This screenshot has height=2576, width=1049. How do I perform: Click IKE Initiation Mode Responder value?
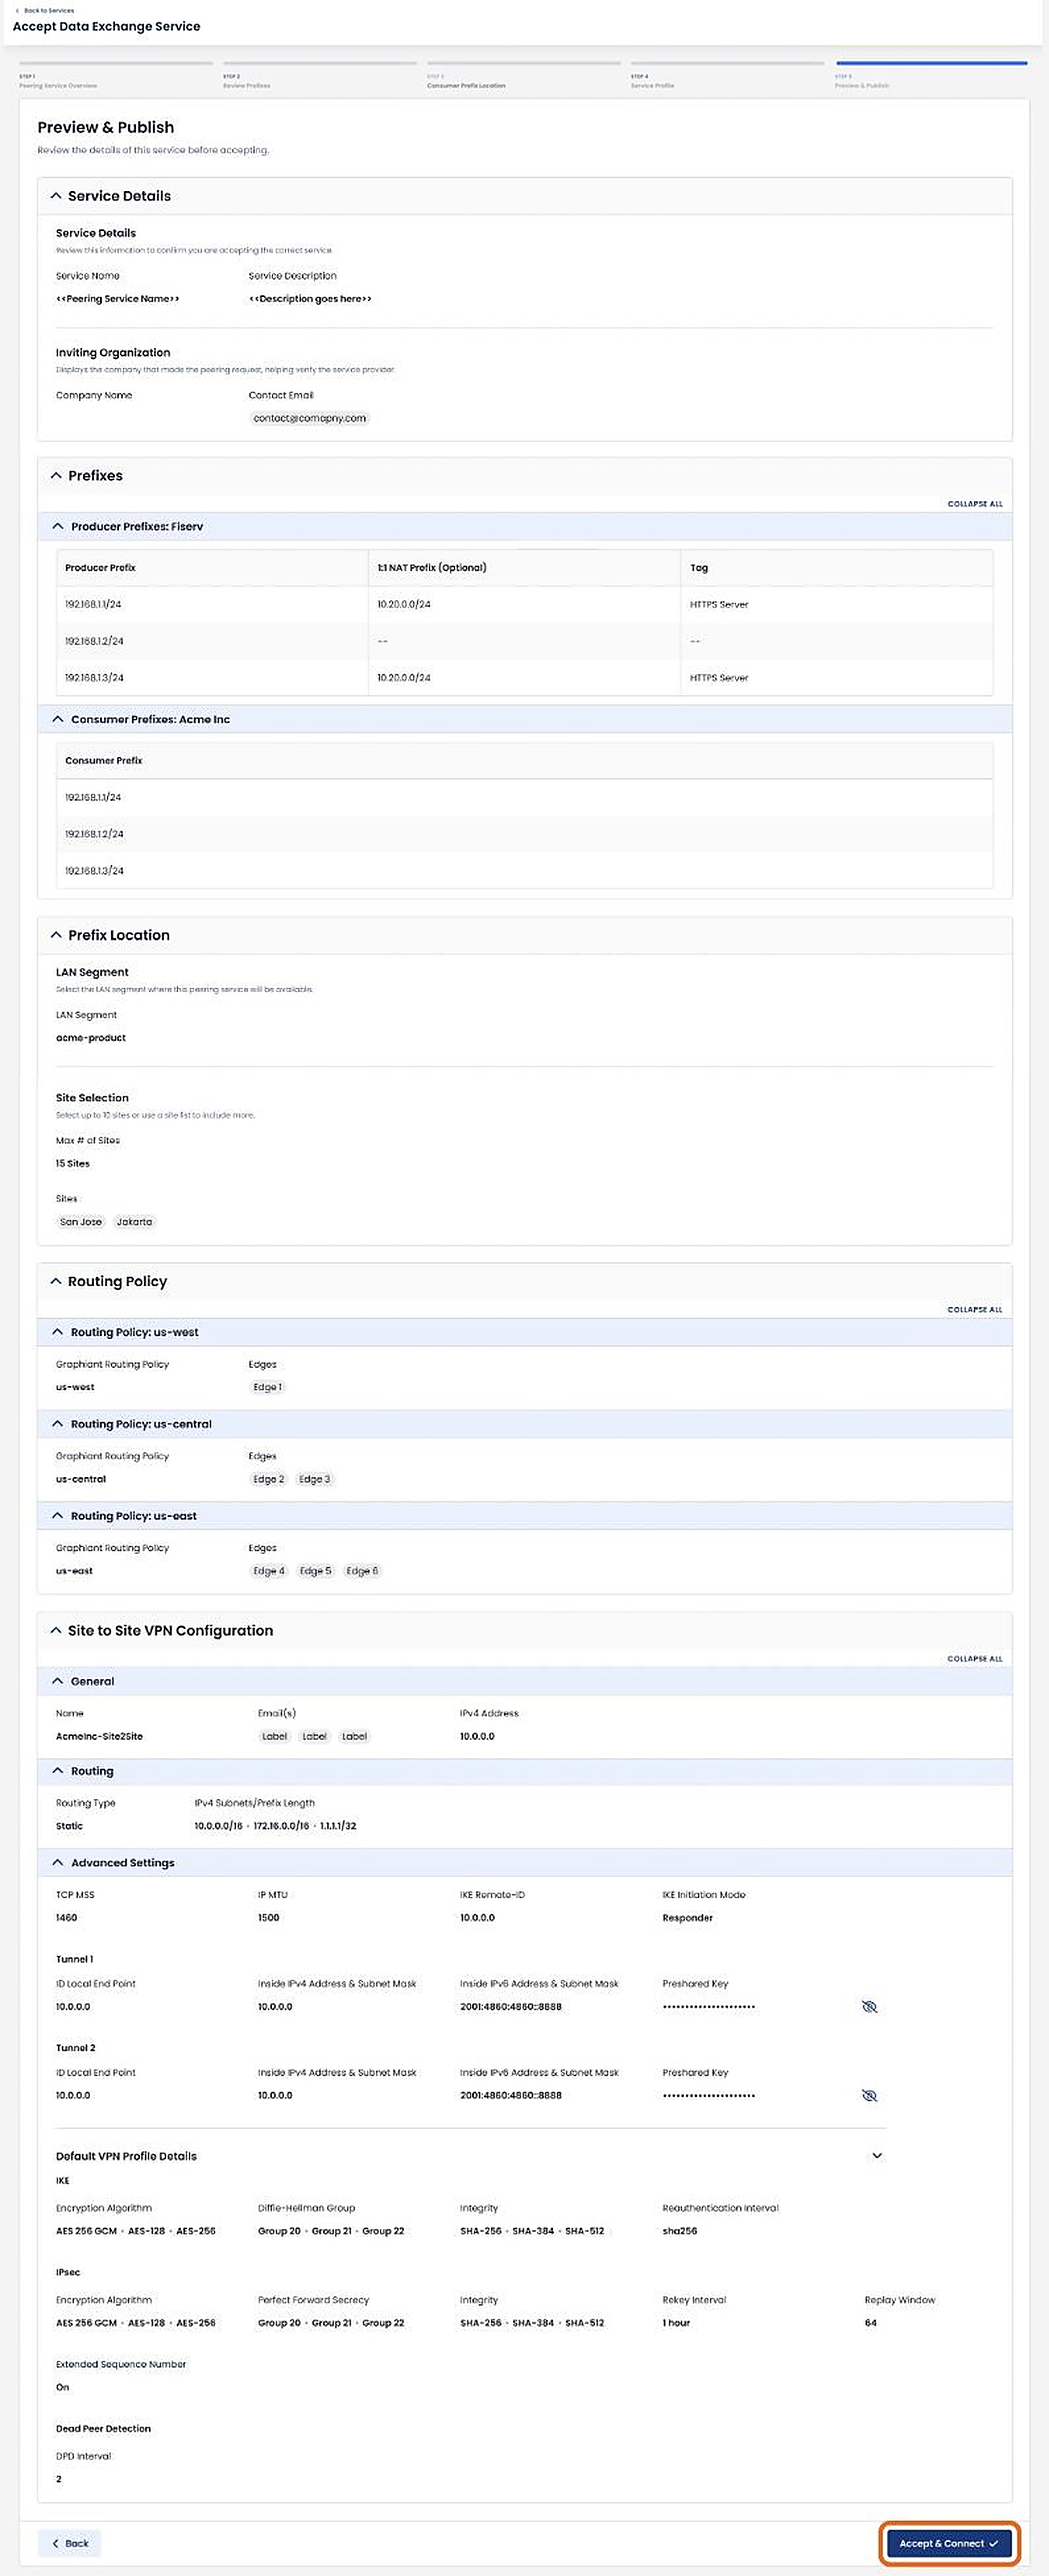pyautogui.click(x=687, y=1918)
